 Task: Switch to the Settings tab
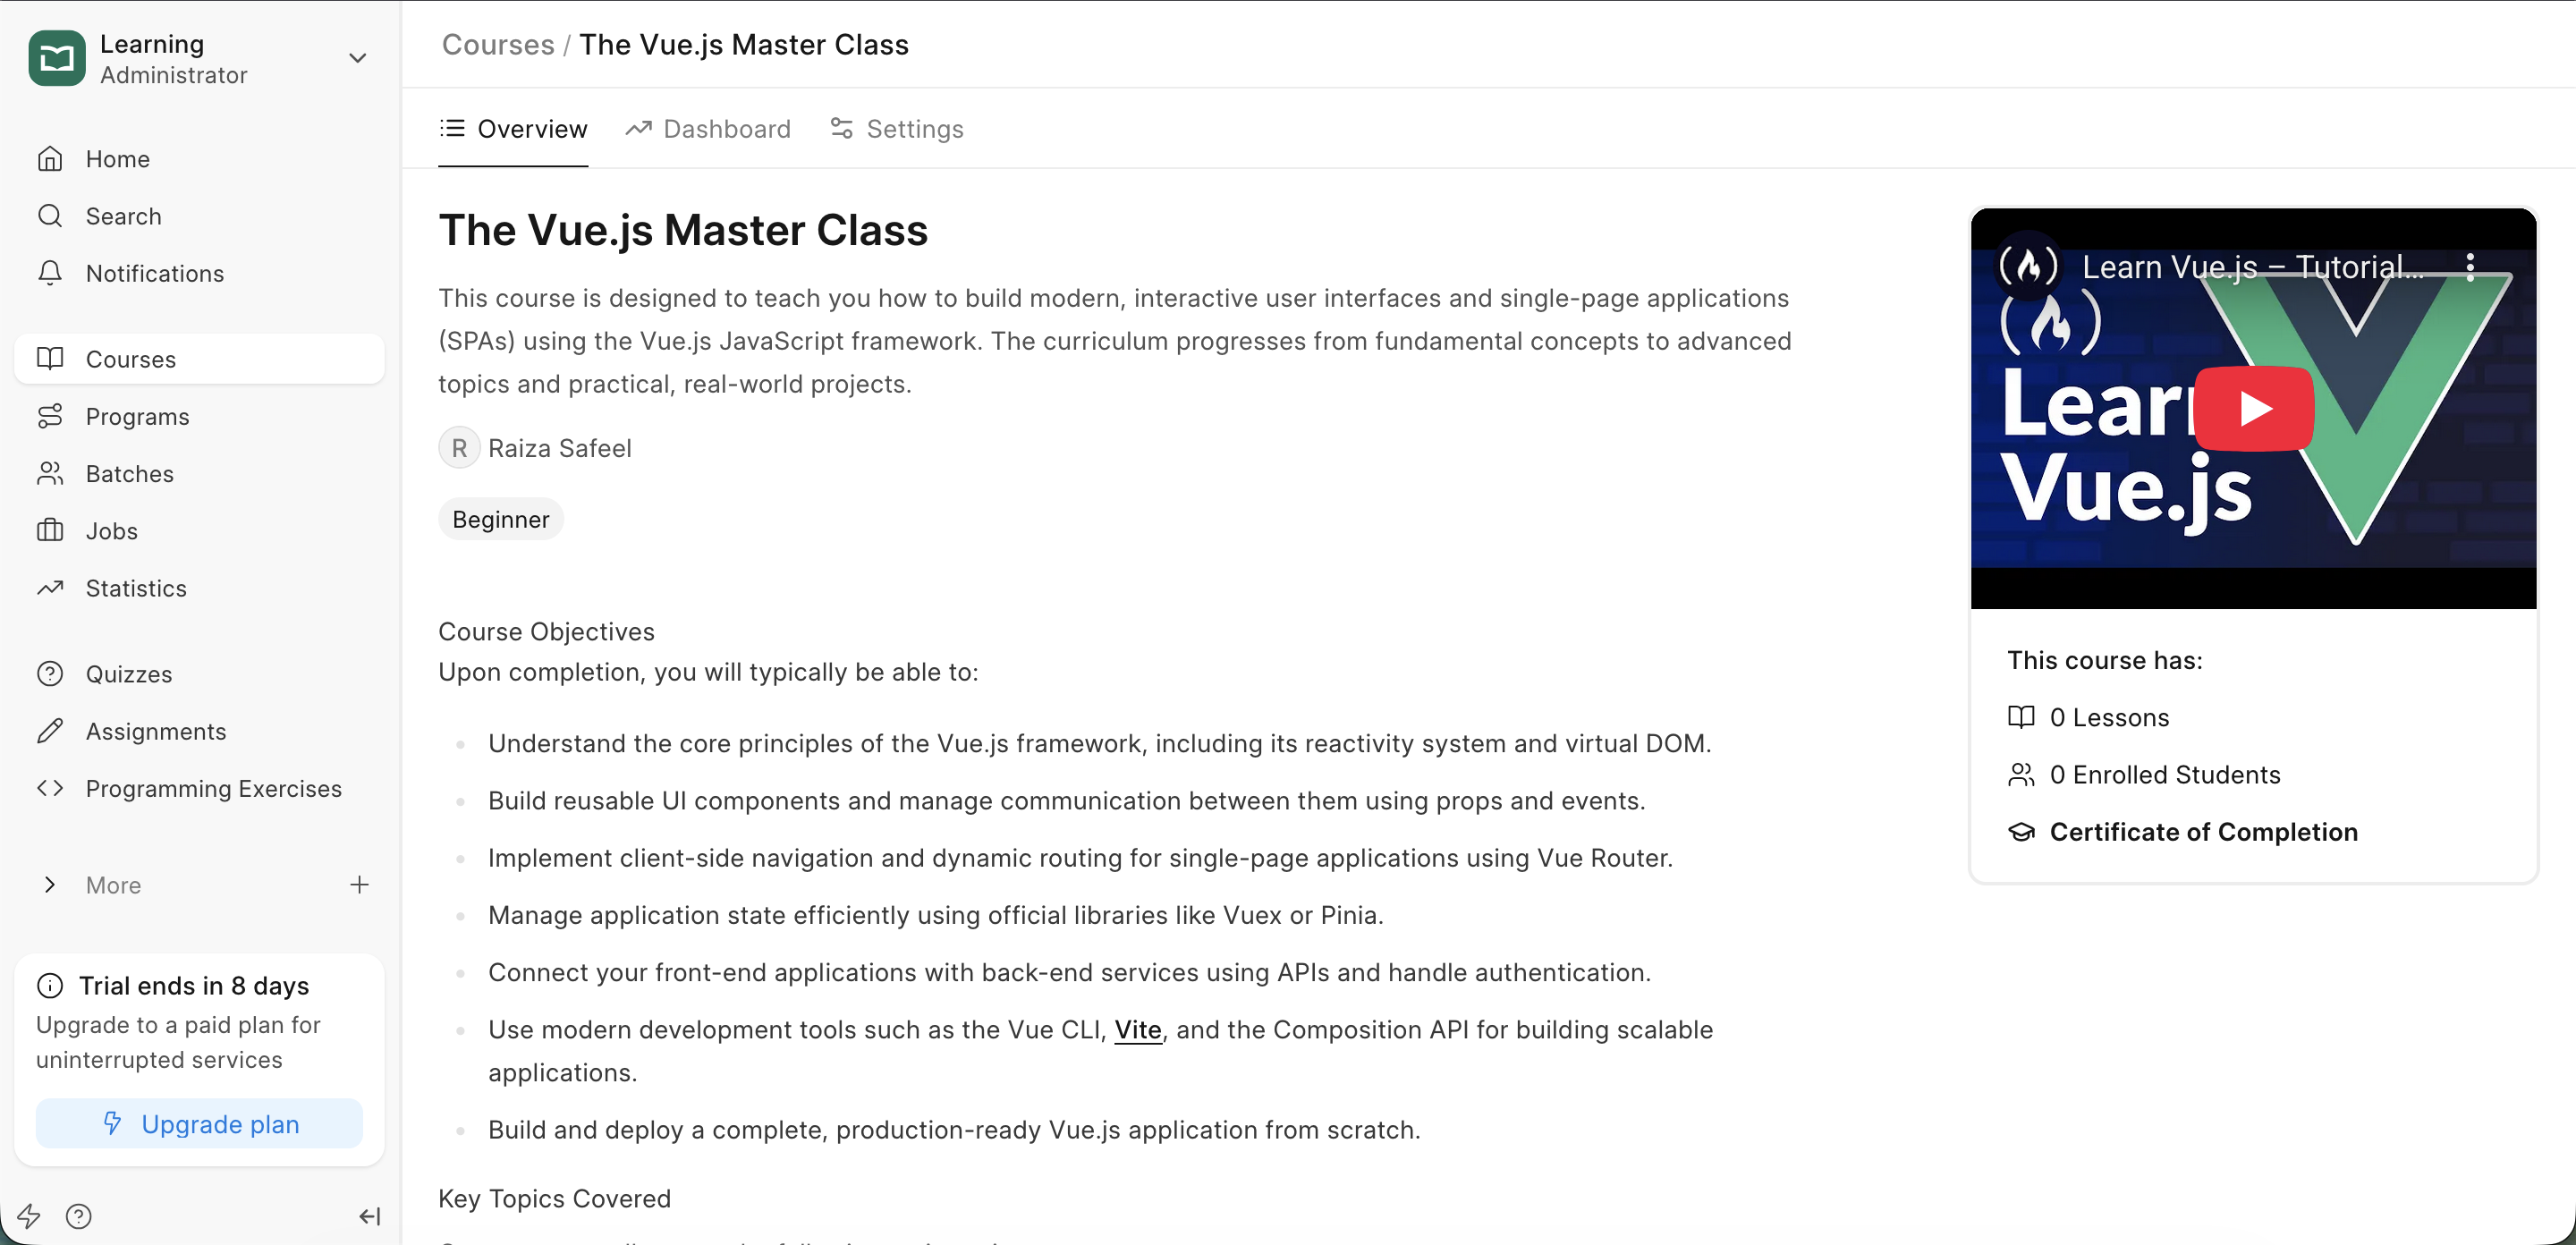(x=897, y=129)
